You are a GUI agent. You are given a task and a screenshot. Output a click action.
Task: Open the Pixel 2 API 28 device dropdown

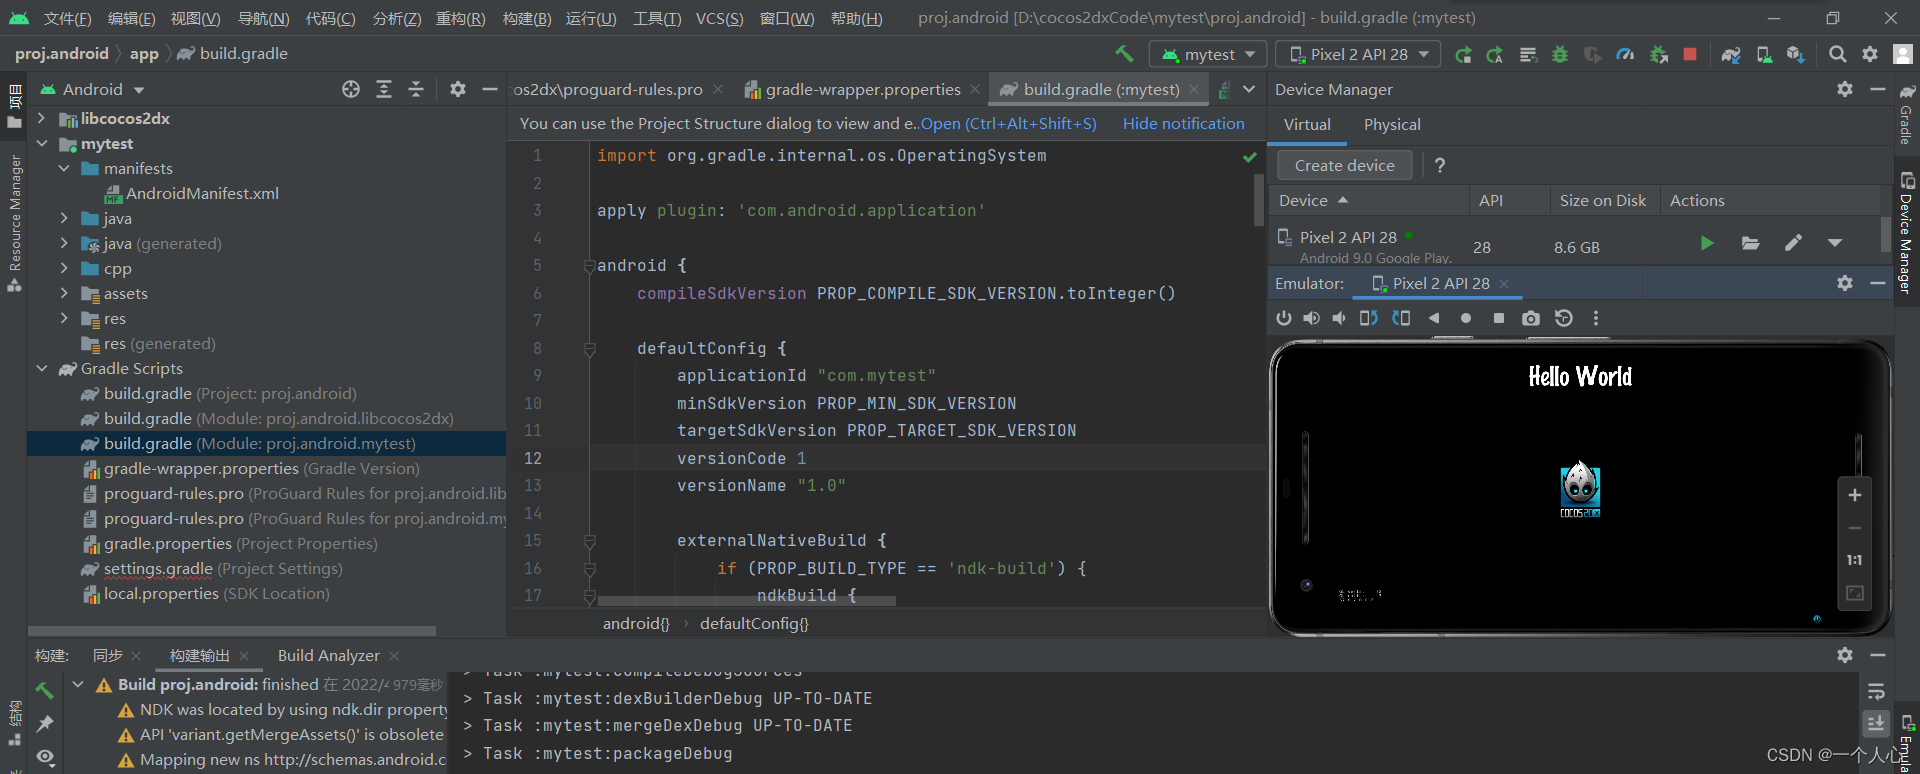click(x=1359, y=54)
